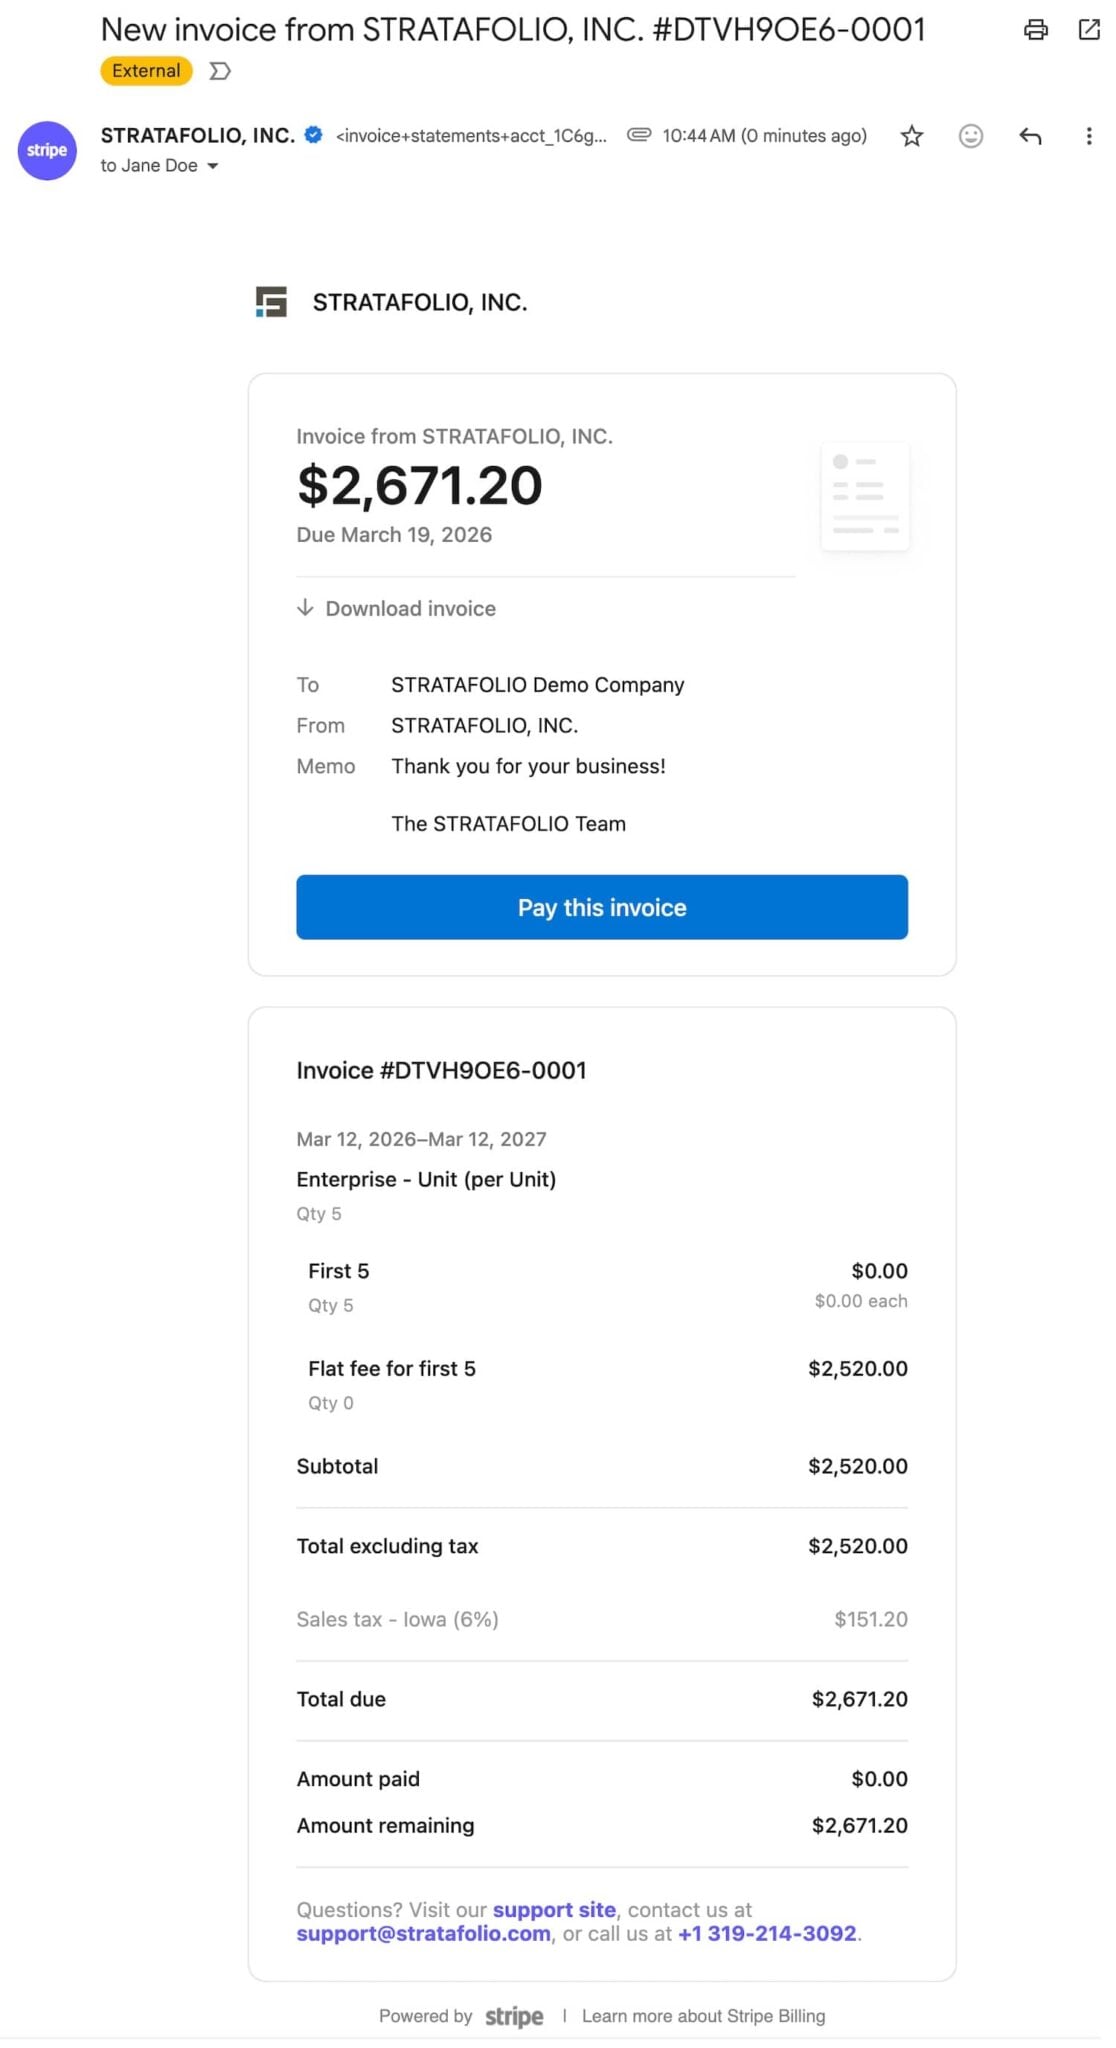Call the +1 319-214-3092 phone link

coord(767,1933)
